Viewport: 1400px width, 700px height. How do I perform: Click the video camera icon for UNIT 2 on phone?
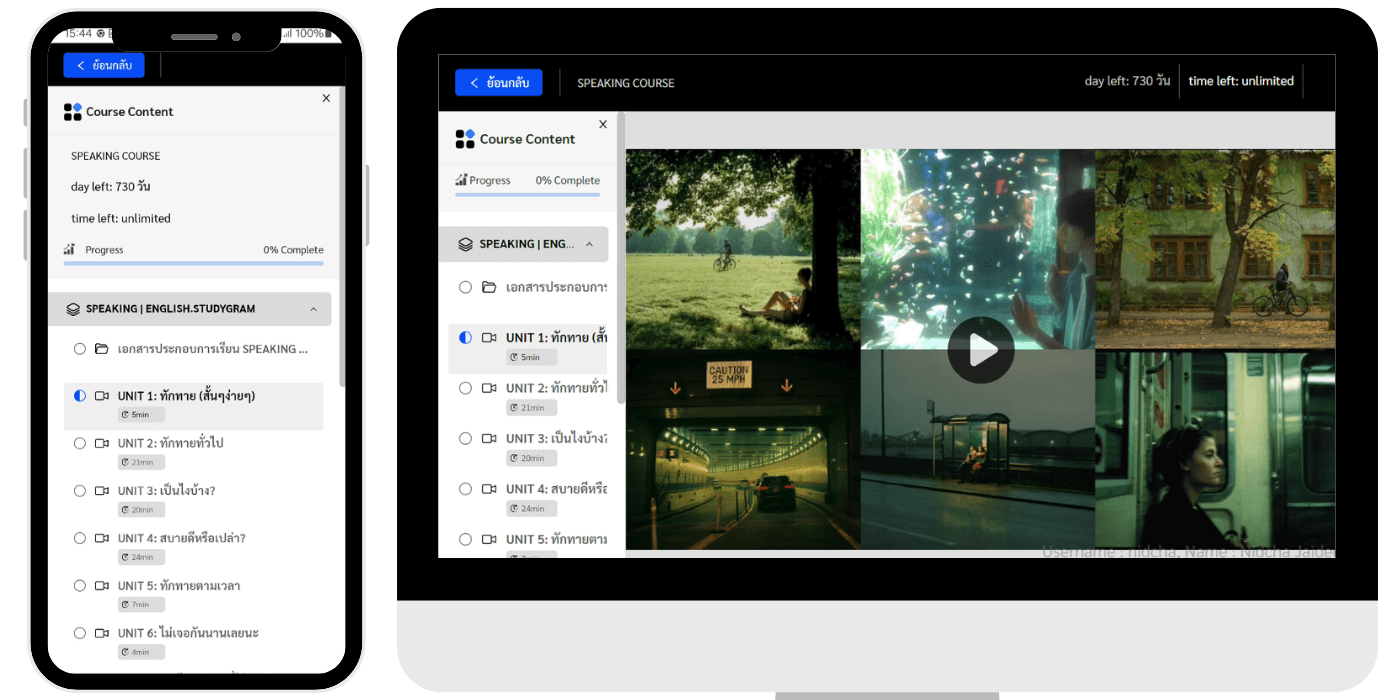point(102,443)
